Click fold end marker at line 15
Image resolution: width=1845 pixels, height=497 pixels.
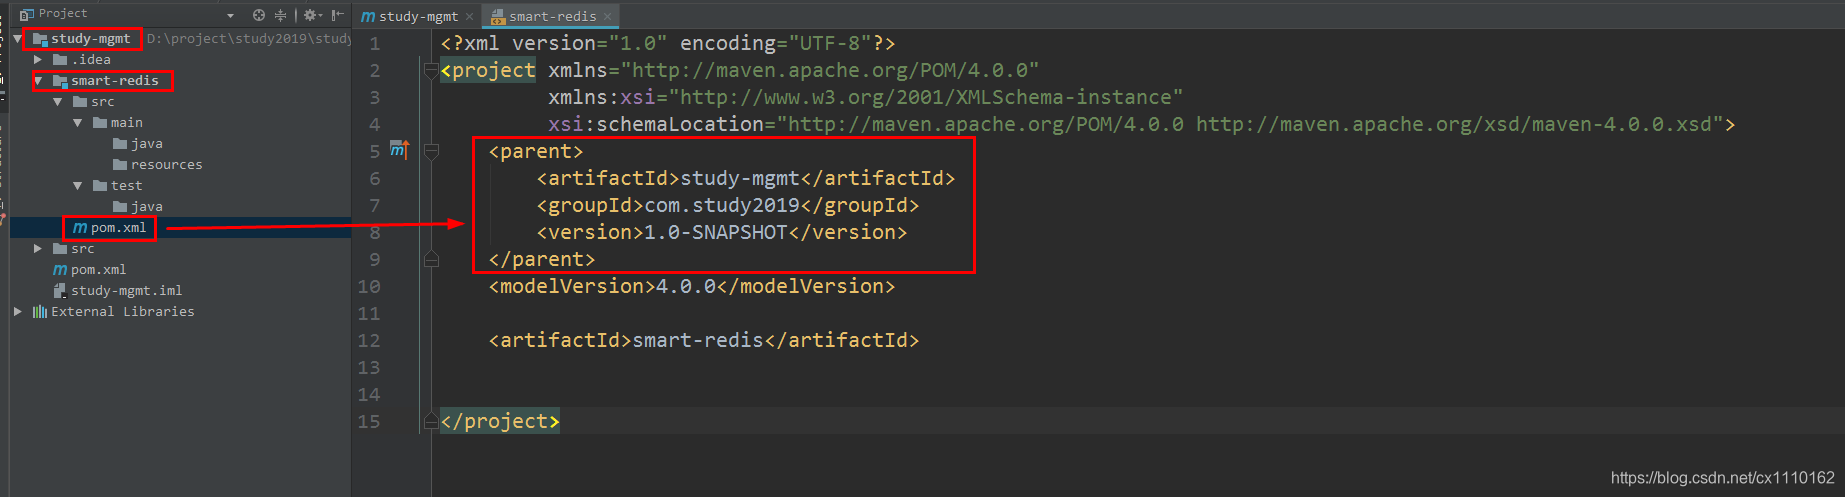pos(431,421)
